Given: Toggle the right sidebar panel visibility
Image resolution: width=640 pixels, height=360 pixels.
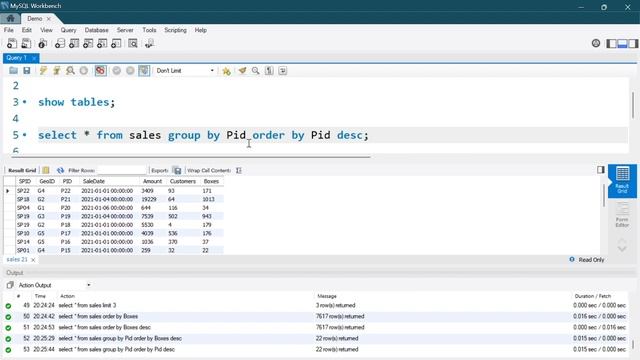Looking at the screenshot, I should tap(633, 44).
